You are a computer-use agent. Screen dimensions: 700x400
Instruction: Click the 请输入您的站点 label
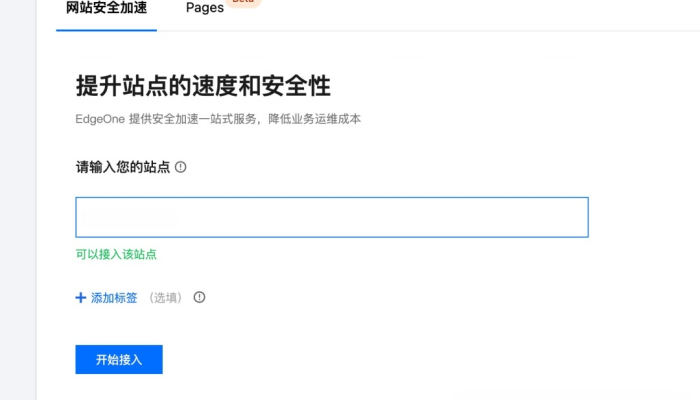[123, 167]
